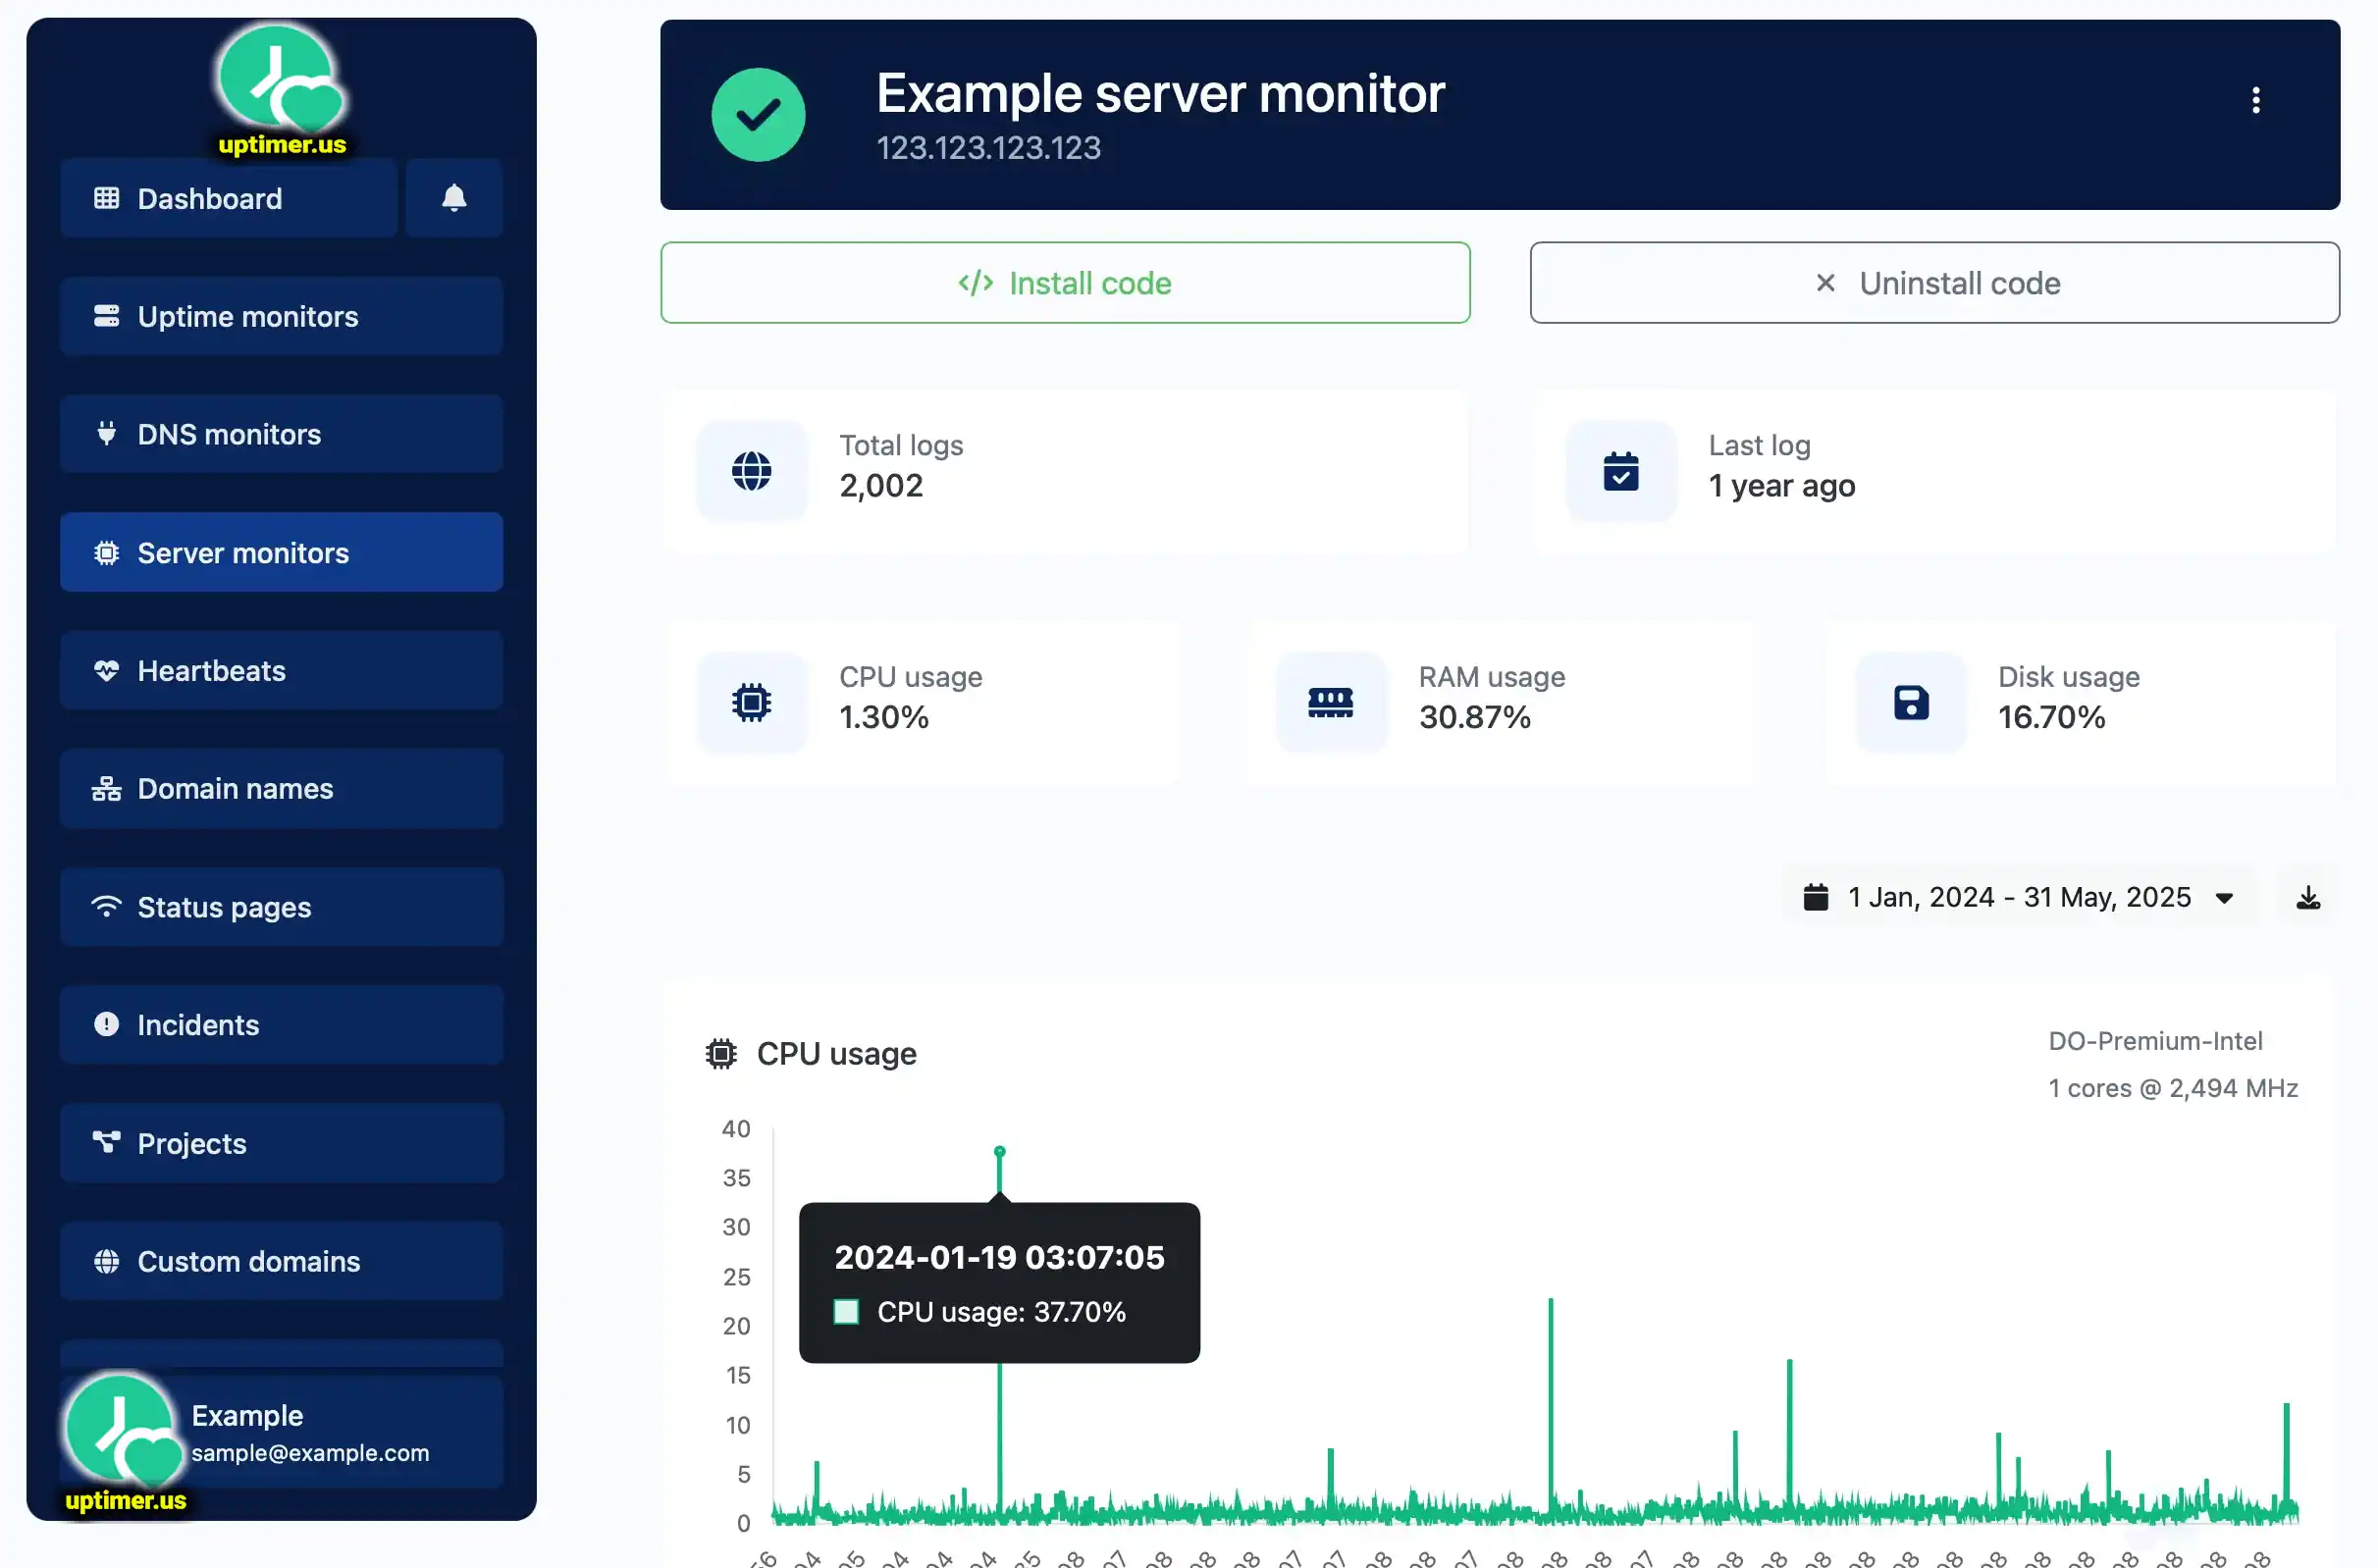Click the Install code button

1065,282
